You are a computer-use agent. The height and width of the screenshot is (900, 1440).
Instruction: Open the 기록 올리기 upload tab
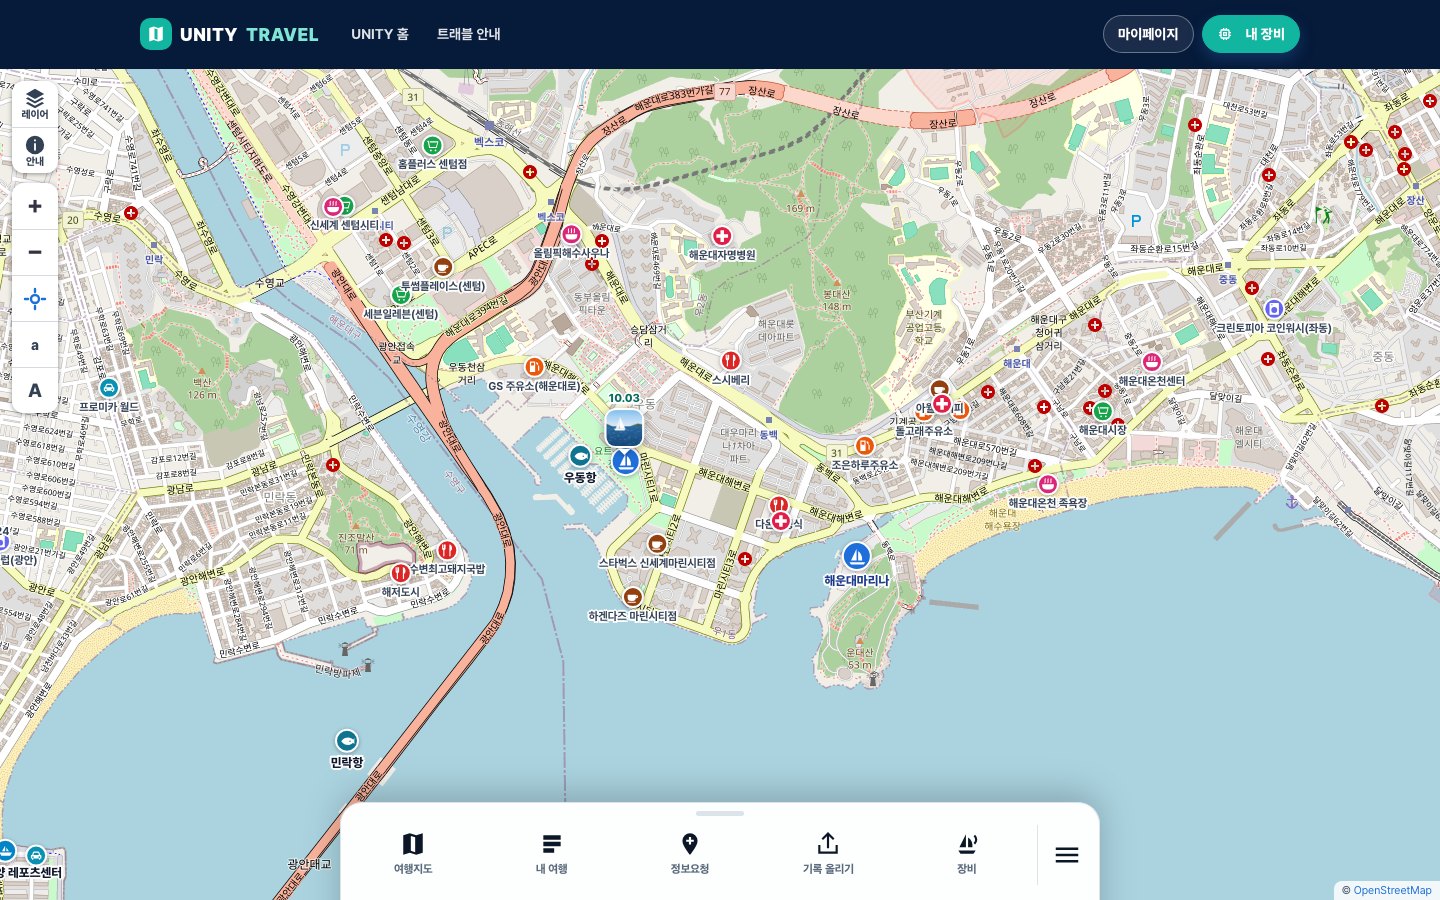[828, 854]
